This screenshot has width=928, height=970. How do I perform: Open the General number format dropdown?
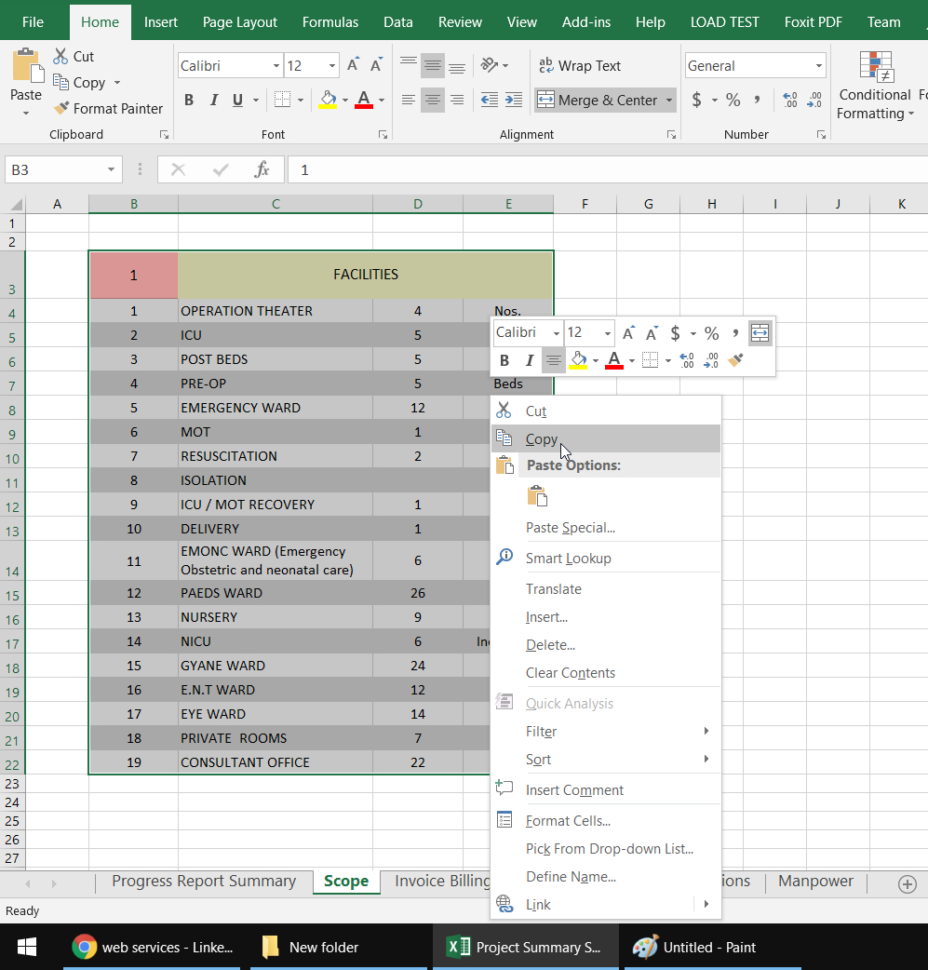818,66
